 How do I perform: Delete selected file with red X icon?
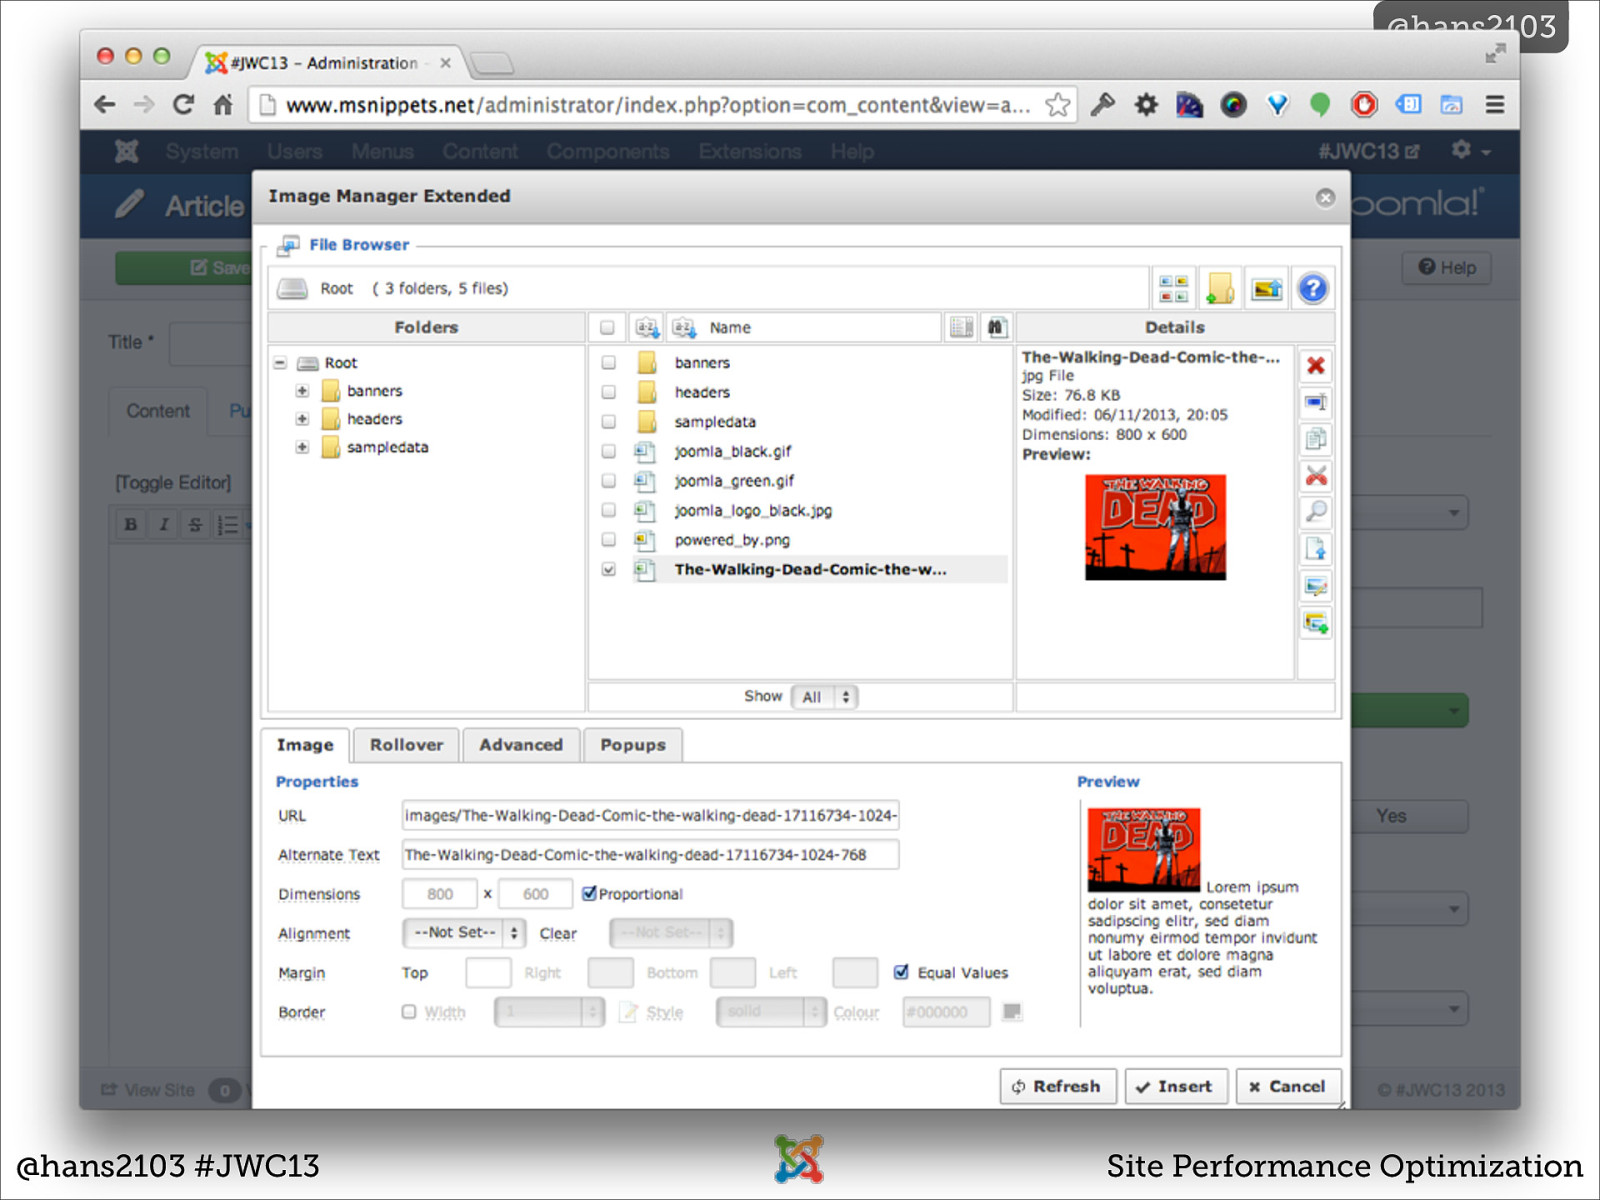pos(1316,365)
